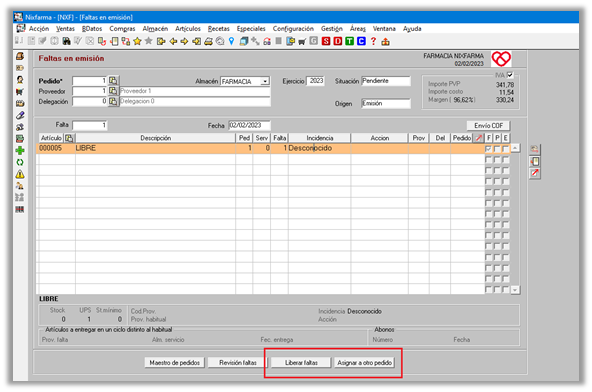Click the red pencil icon in right panel
The height and width of the screenshot is (392, 592).
click(x=534, y=173)
